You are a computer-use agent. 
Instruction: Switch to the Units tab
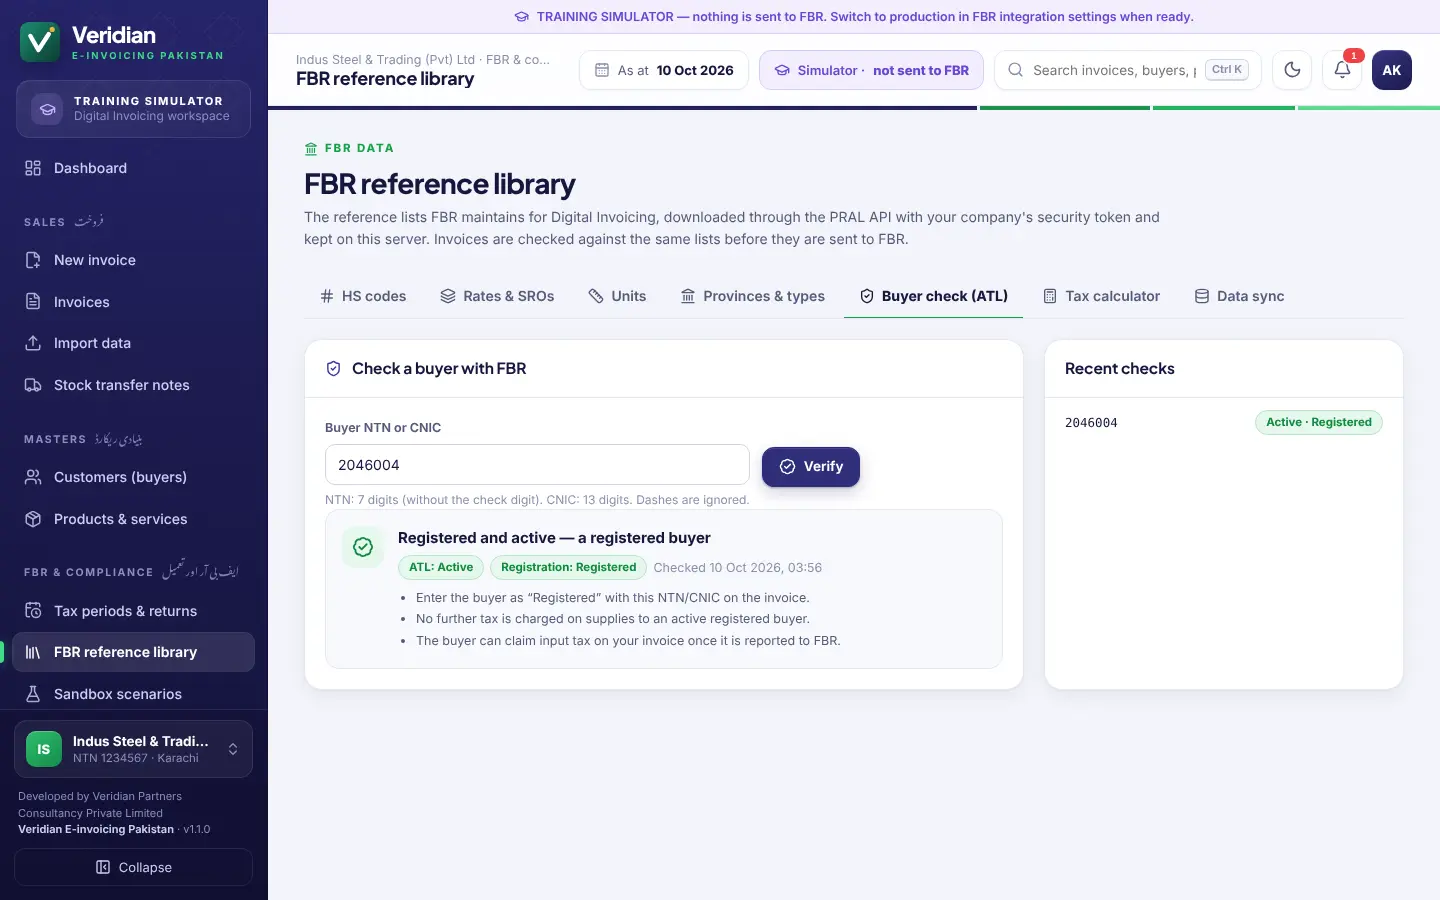coord(617,296)
